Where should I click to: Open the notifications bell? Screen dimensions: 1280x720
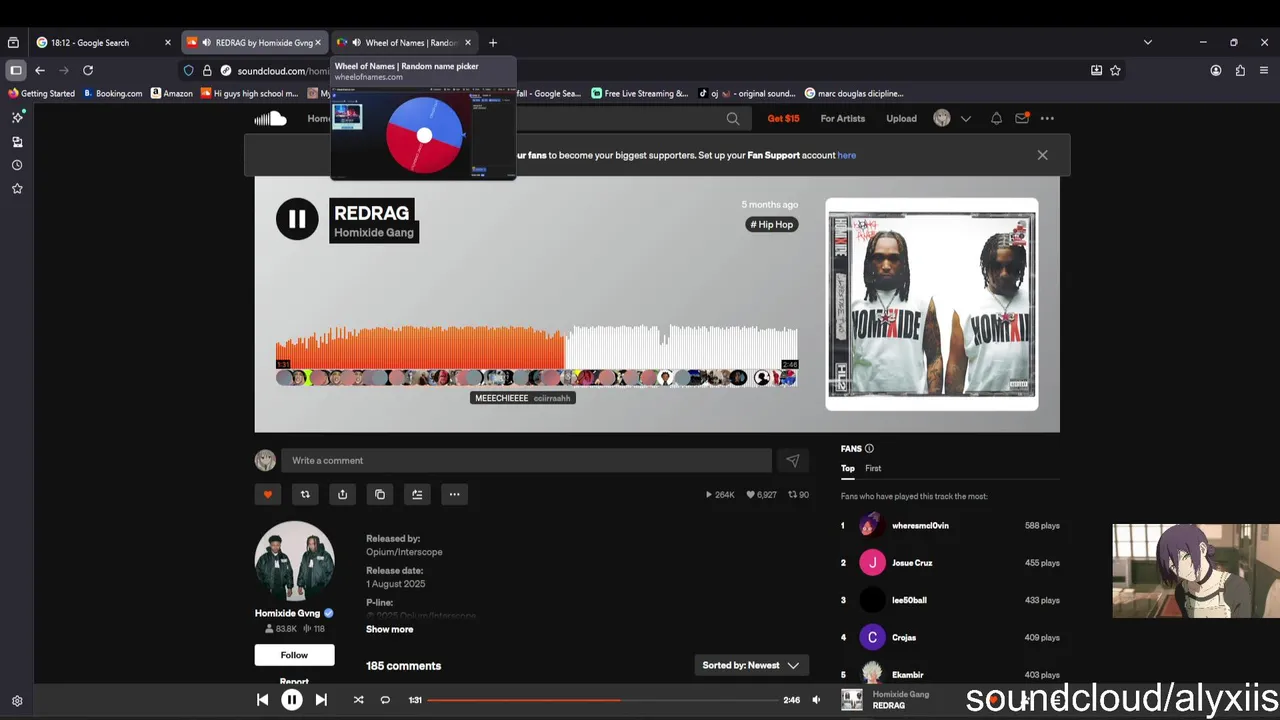[996, 118]
